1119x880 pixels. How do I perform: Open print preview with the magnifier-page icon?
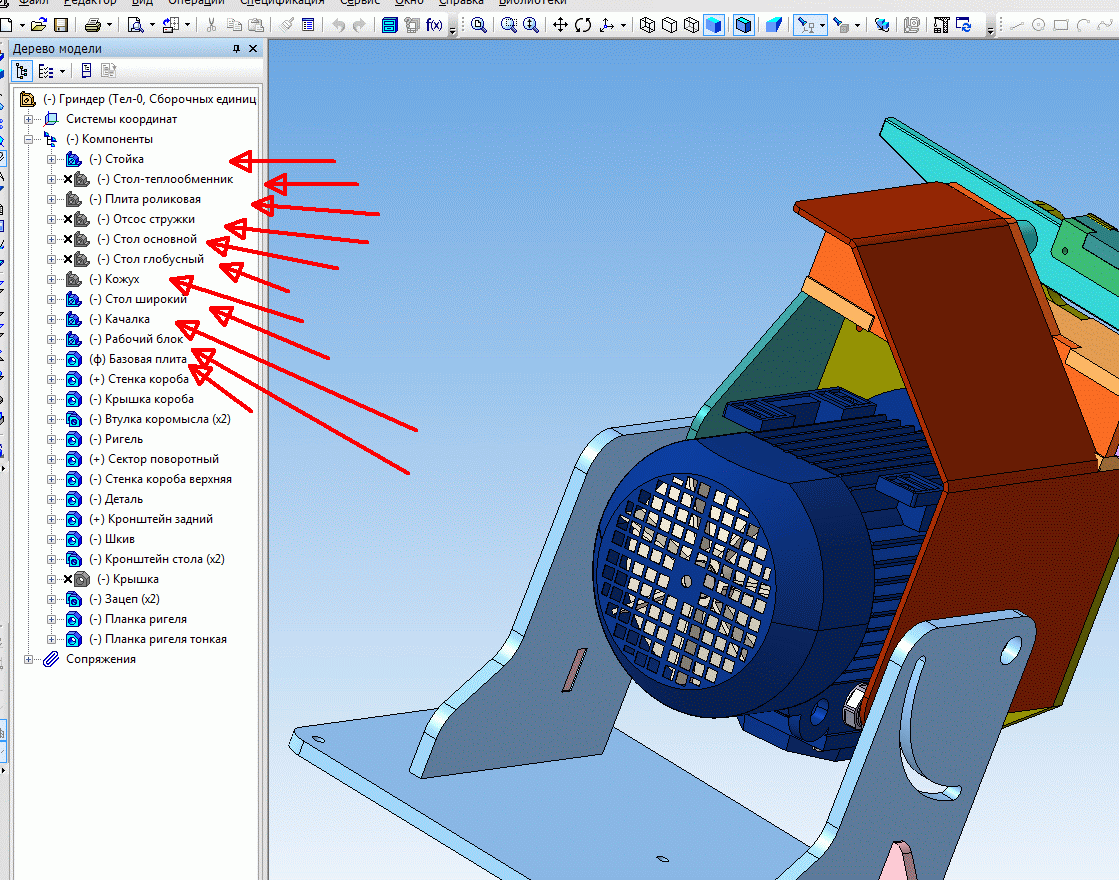[135, 25]
